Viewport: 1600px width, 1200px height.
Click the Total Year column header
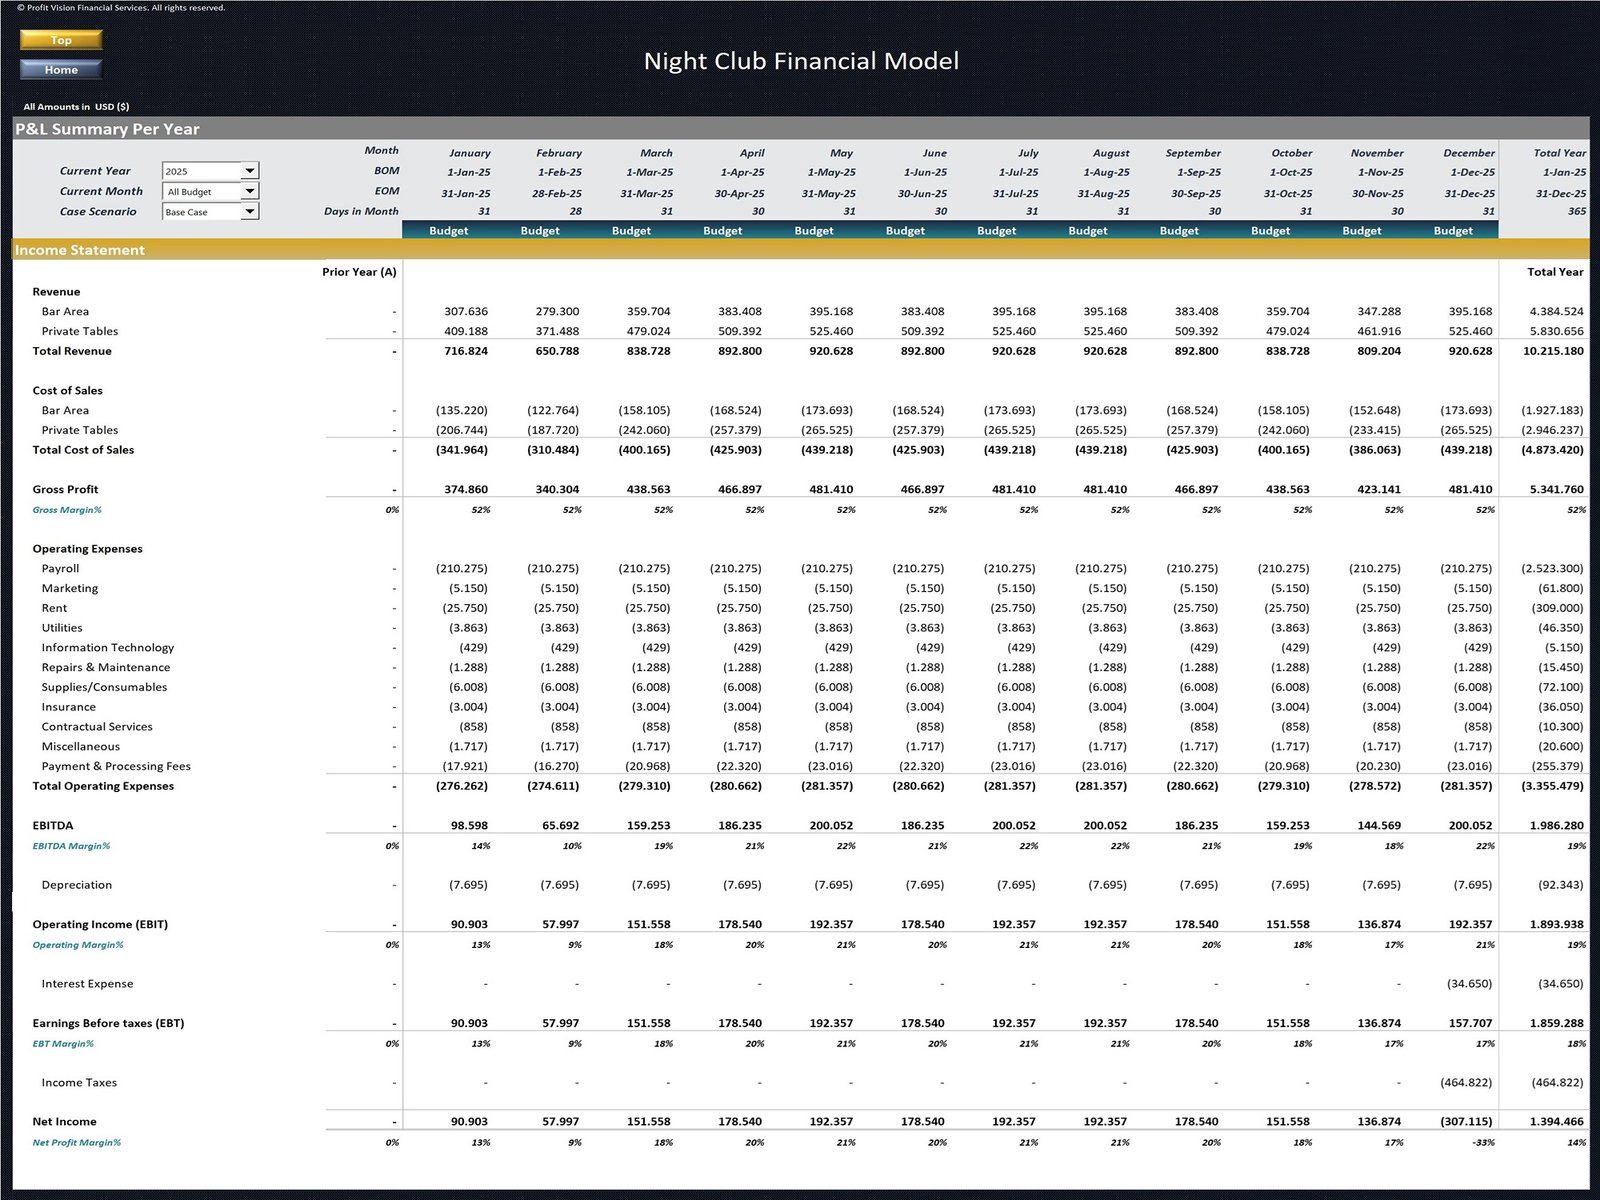1558,152
